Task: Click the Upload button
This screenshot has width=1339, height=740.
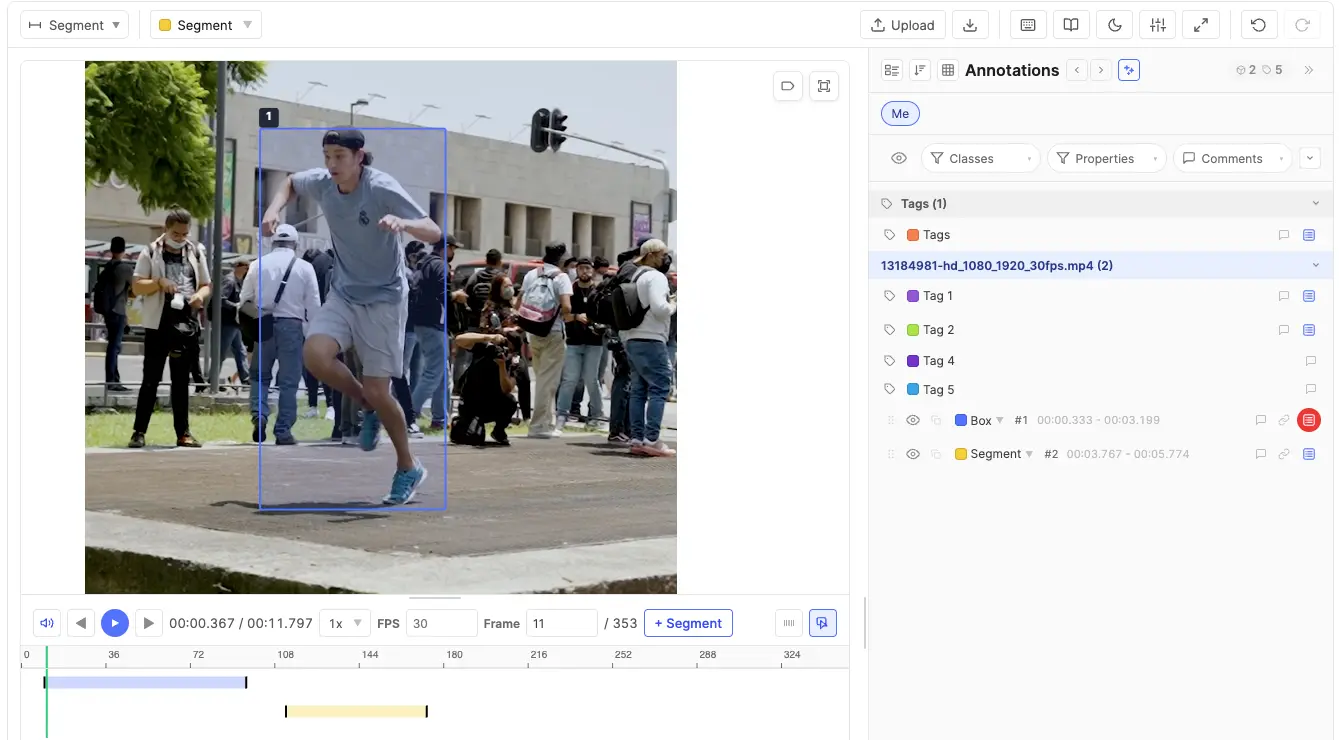Action: coord(903,25)
